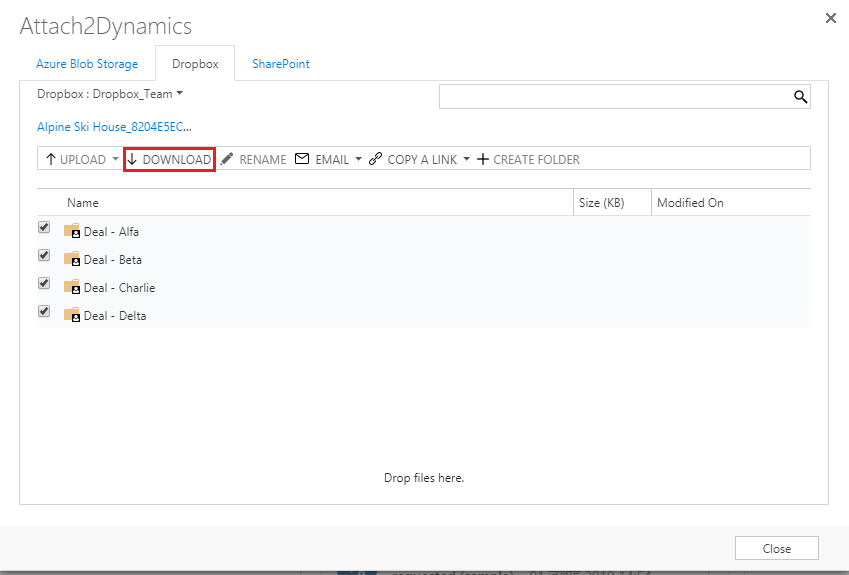Switch to the SharePoint tab
The height and width of the screenshot is (575, 849).
[x=281, y=64]
